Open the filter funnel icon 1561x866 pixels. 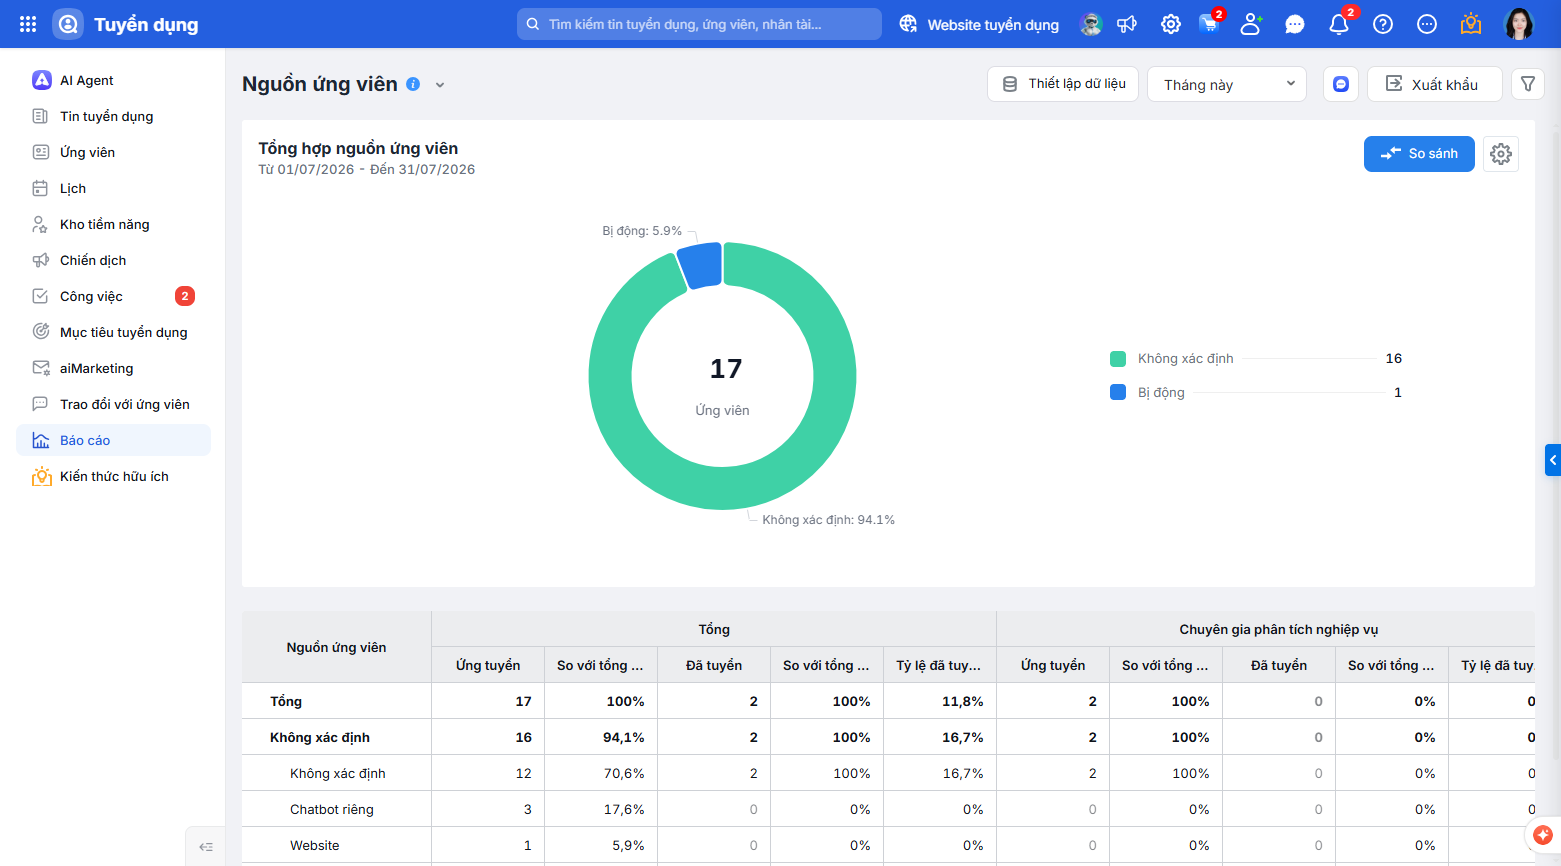(1528, 84)
